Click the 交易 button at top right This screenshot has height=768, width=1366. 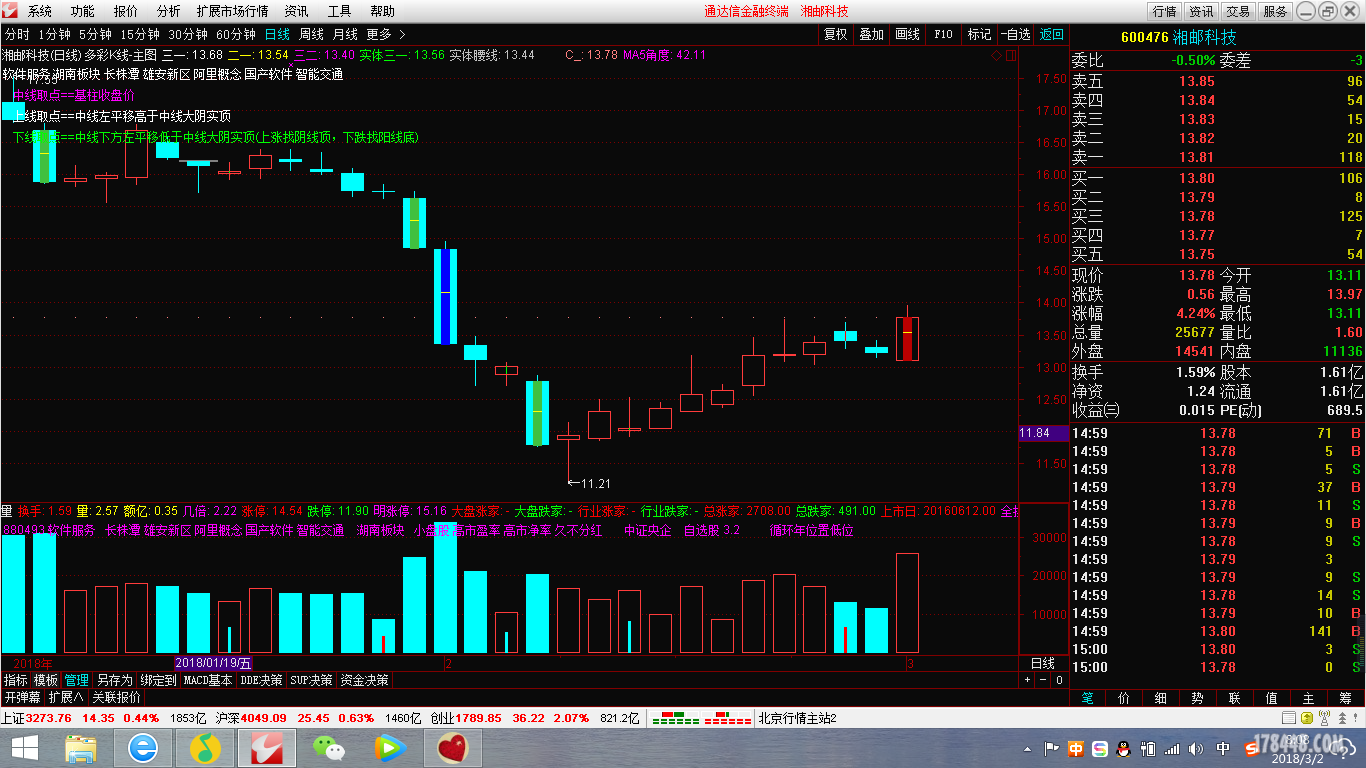point(1238,11)
